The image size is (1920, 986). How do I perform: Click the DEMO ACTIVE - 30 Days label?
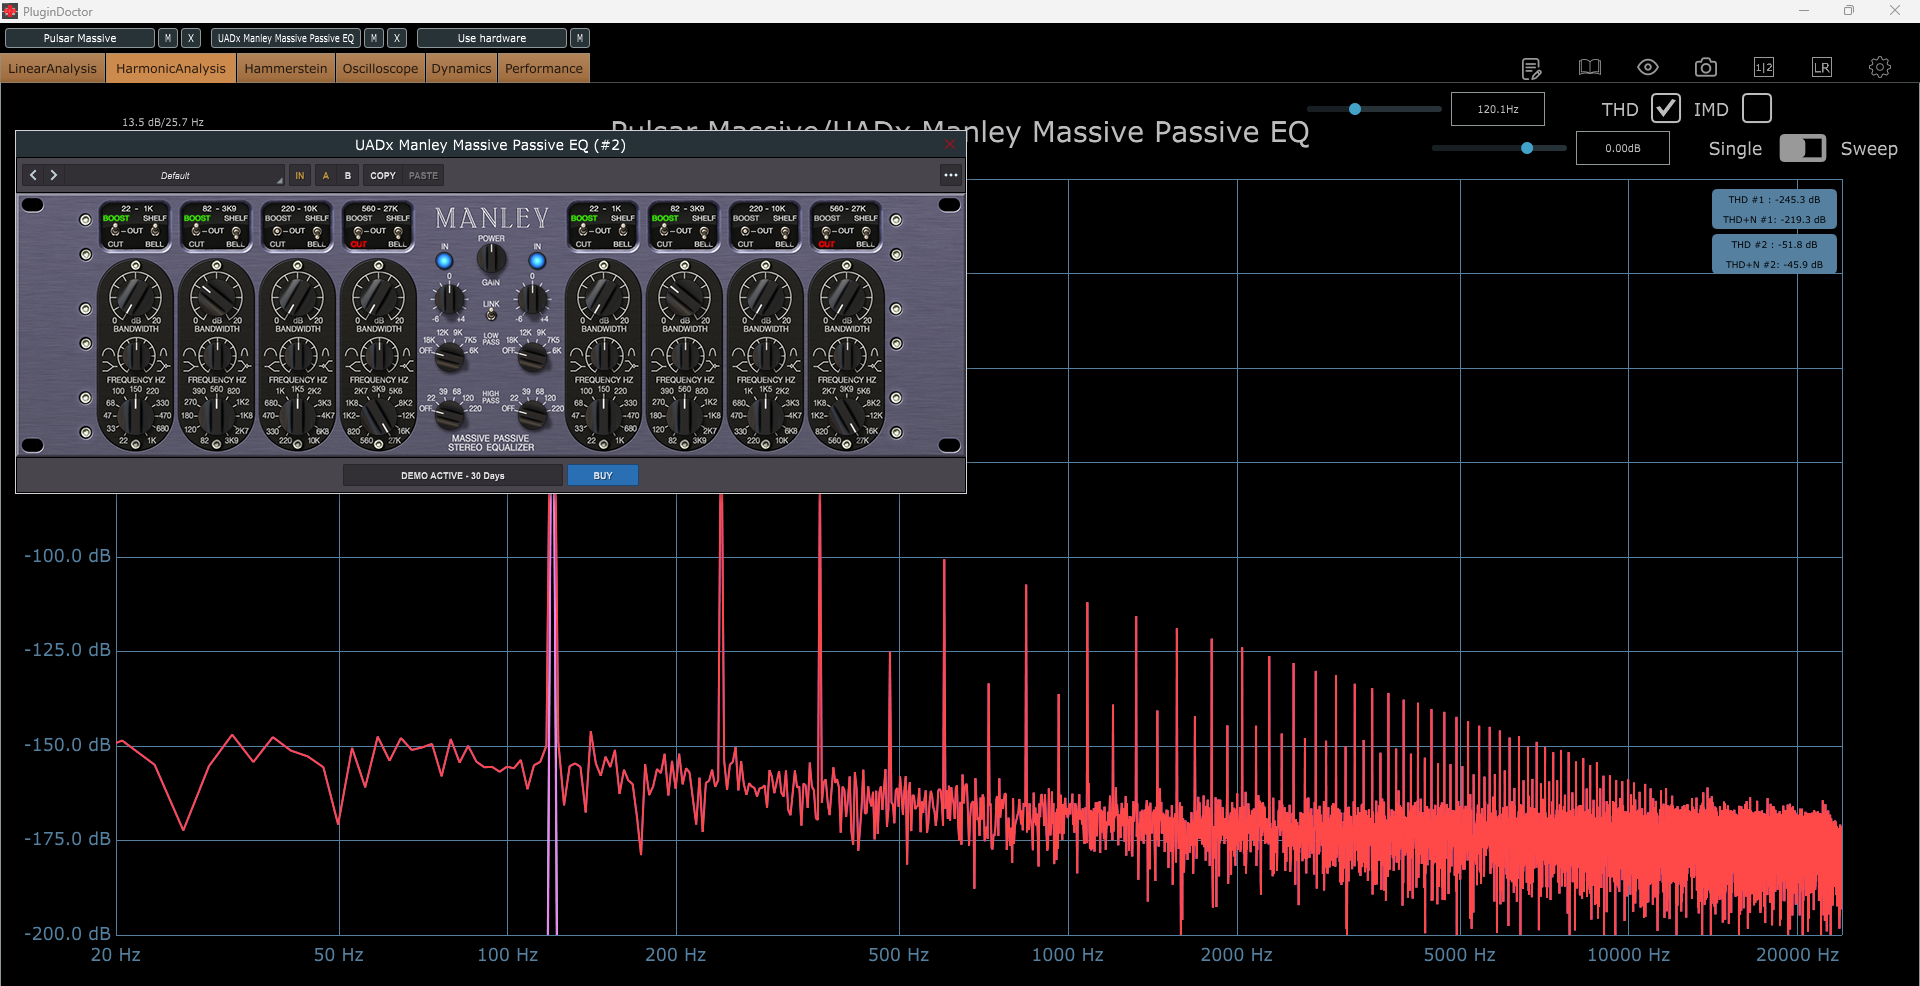click(x=453, y=475)
